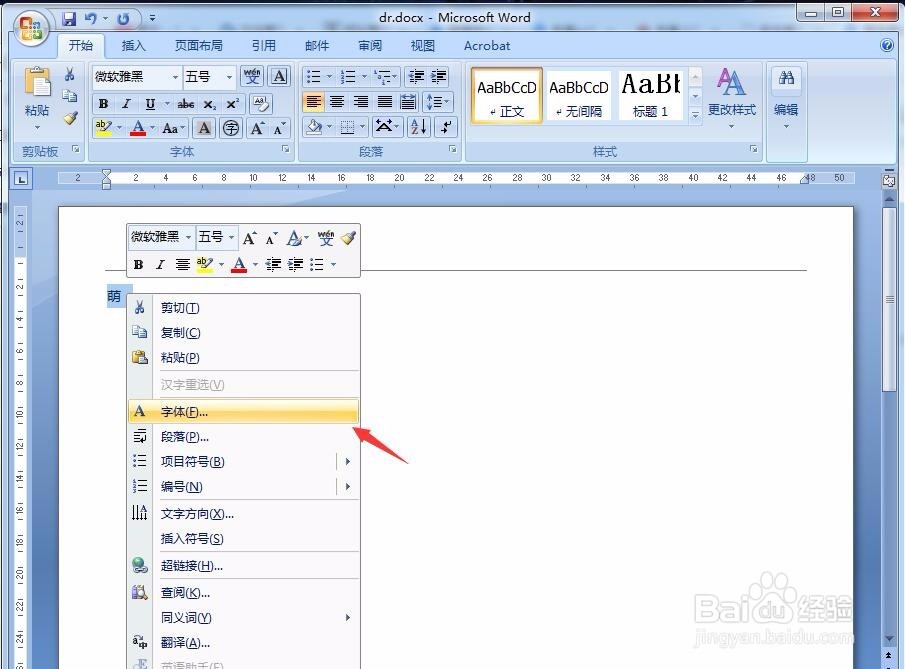
Task: Choose 超链接(H)... in context menu
Action: [x=243, y=566]
